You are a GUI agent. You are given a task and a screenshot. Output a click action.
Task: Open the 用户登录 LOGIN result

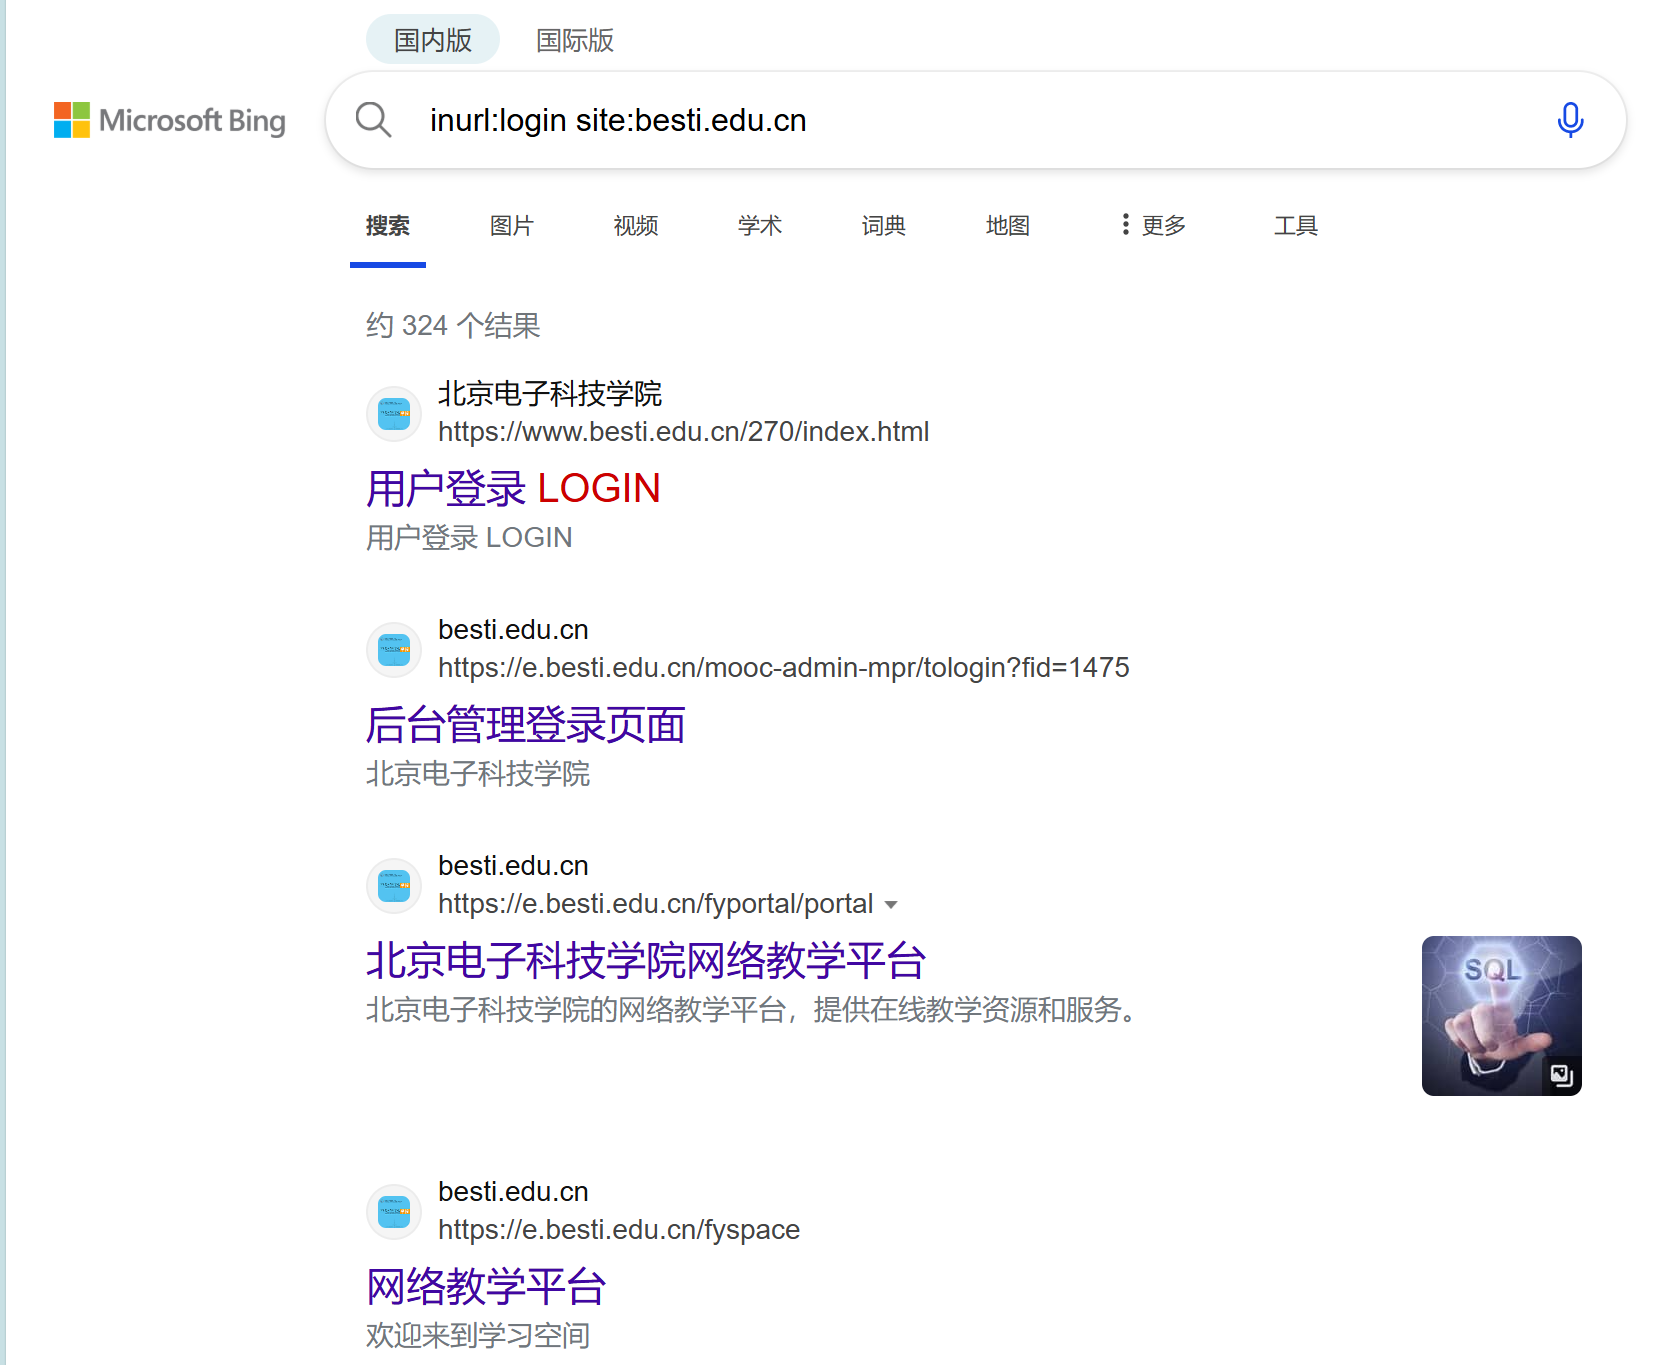(x=513, y=489)
